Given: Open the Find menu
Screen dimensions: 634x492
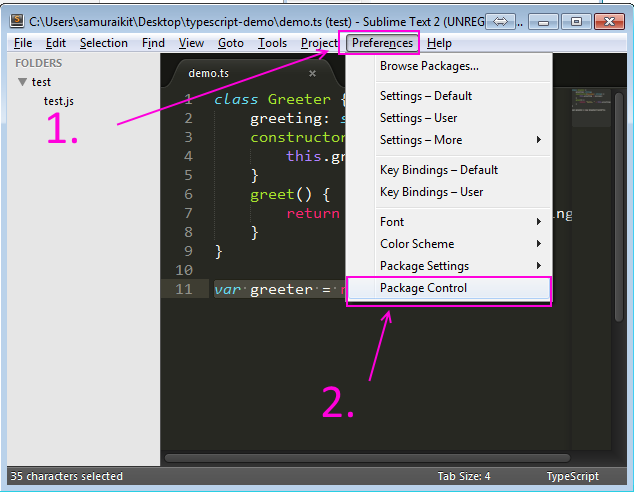Looking at the screenshot, I should (153, 43).
